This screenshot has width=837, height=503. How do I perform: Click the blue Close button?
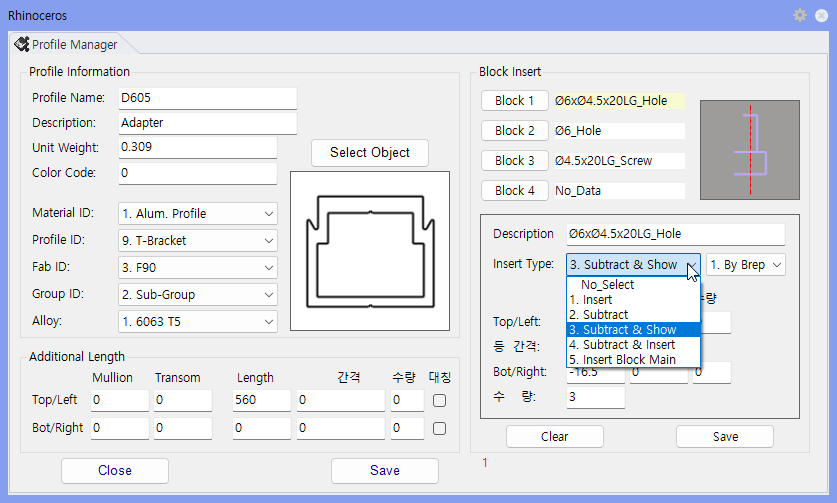(x=115, y=470)
